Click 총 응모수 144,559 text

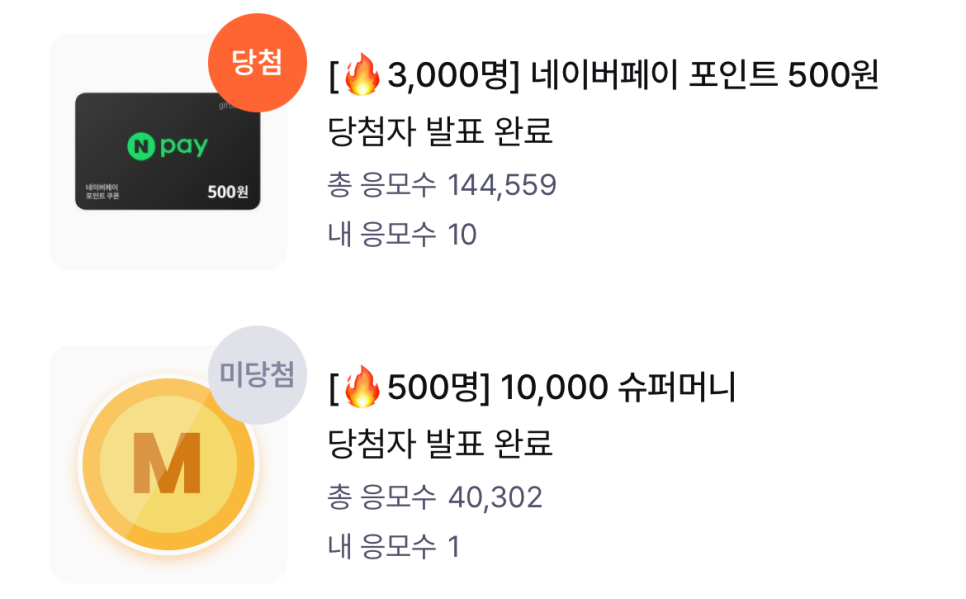click(x=442, y=185)
